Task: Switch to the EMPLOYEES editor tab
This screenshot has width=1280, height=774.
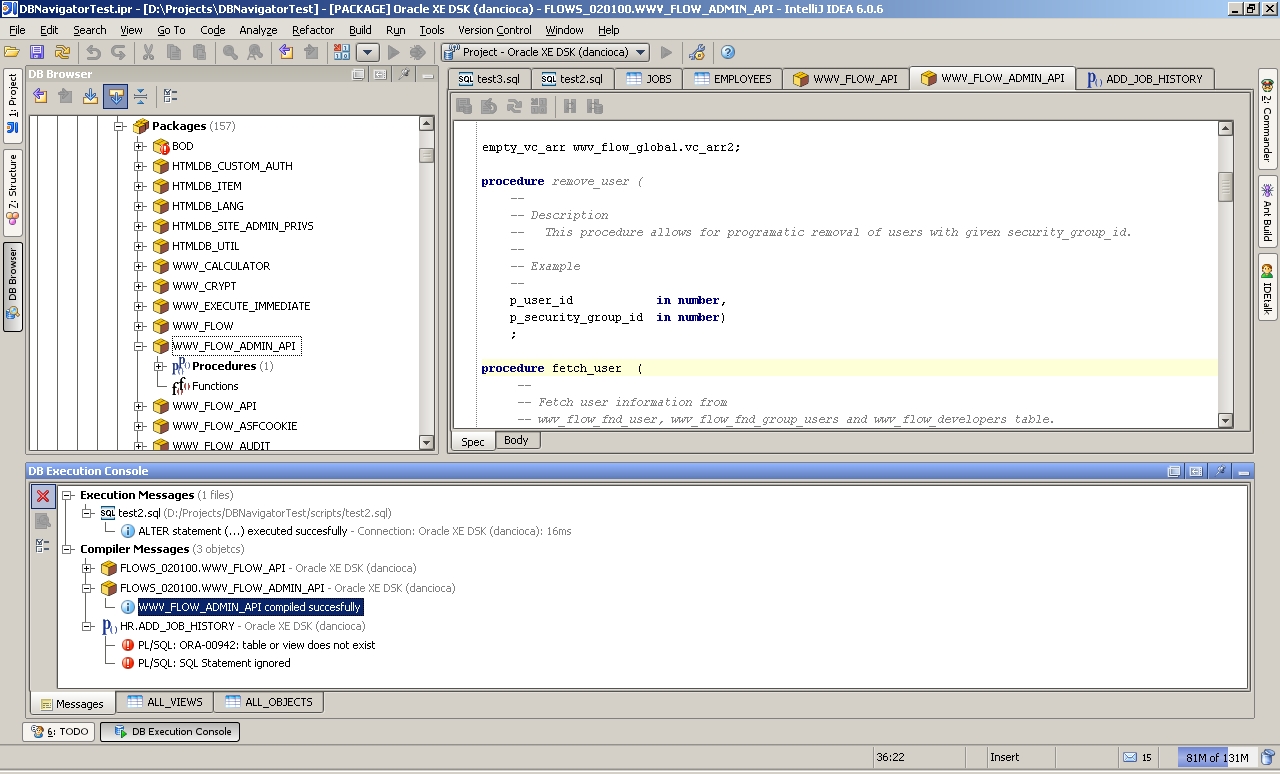Action: pyautogui.click(x=733, y=79)
